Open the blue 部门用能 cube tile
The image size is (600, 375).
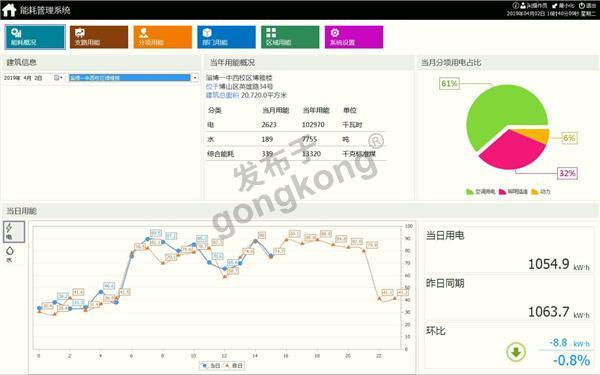227,37
